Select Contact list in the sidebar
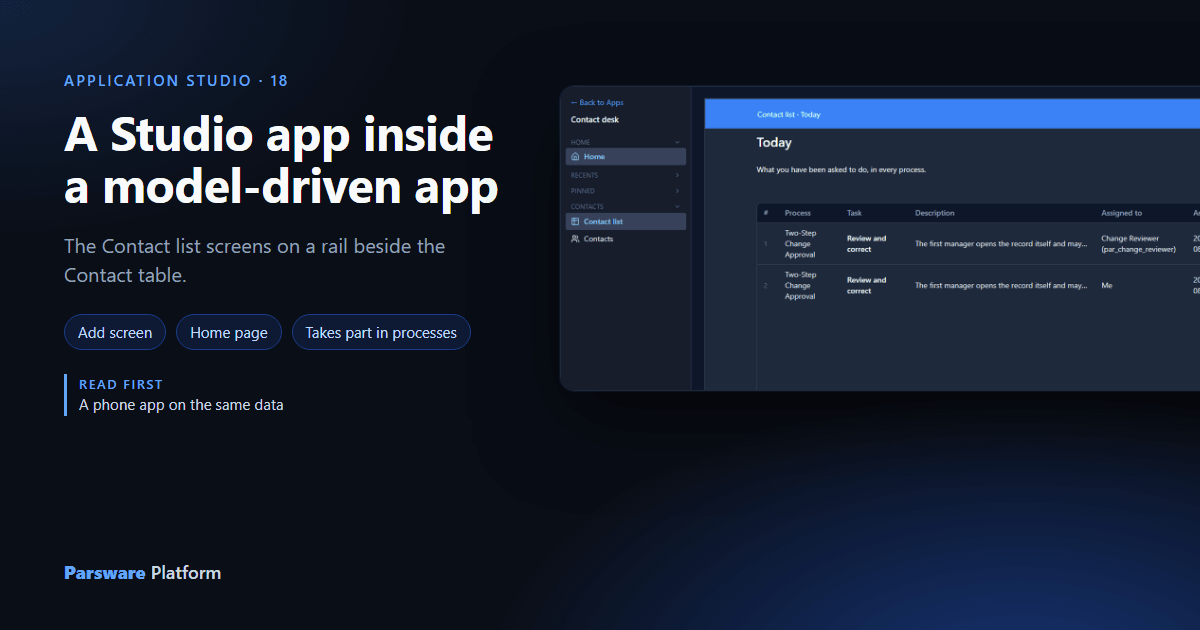The width and height of the screenshot is (1200, 630). [626, 221]
